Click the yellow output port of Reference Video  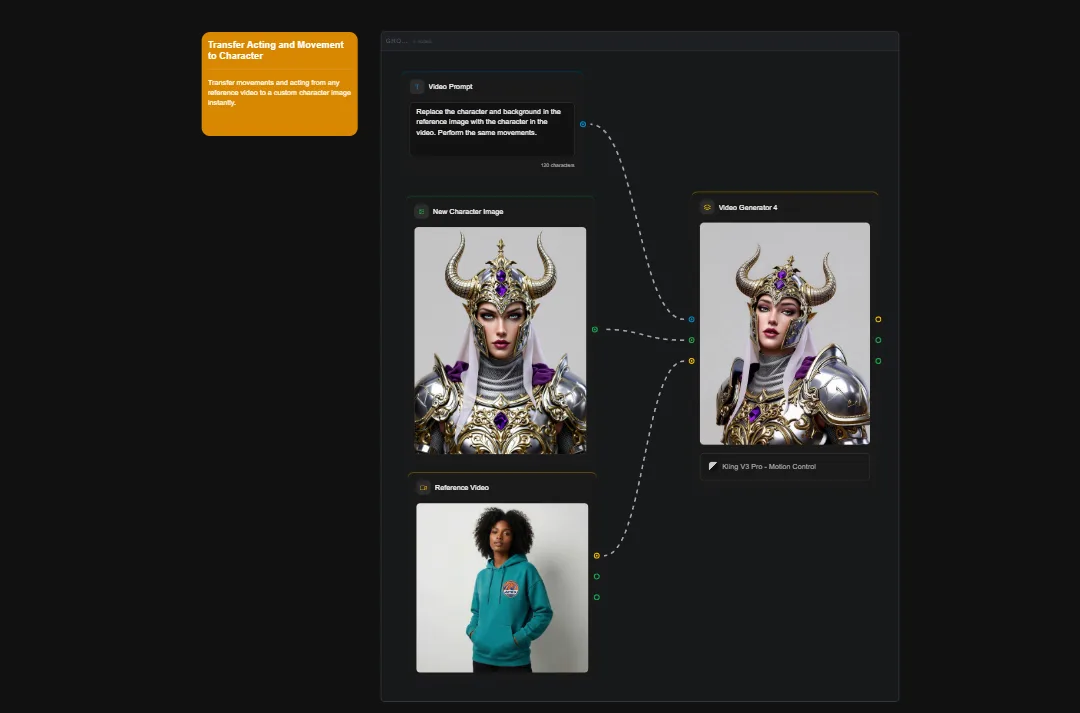tap(596, 553)
